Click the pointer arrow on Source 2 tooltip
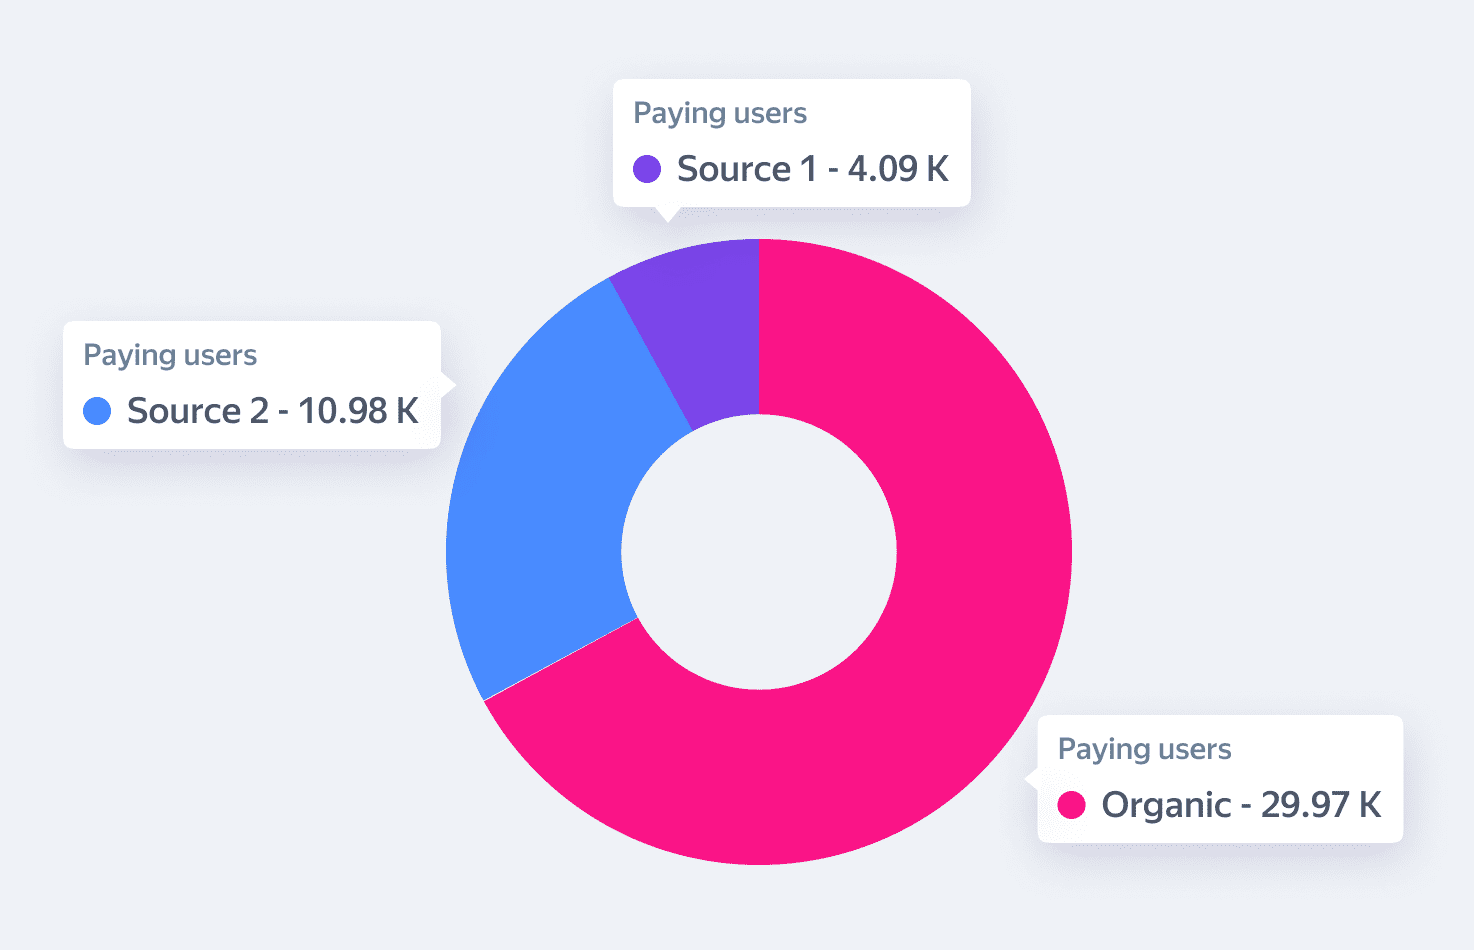The image size is (1474, 950). (x=448, y=384)
